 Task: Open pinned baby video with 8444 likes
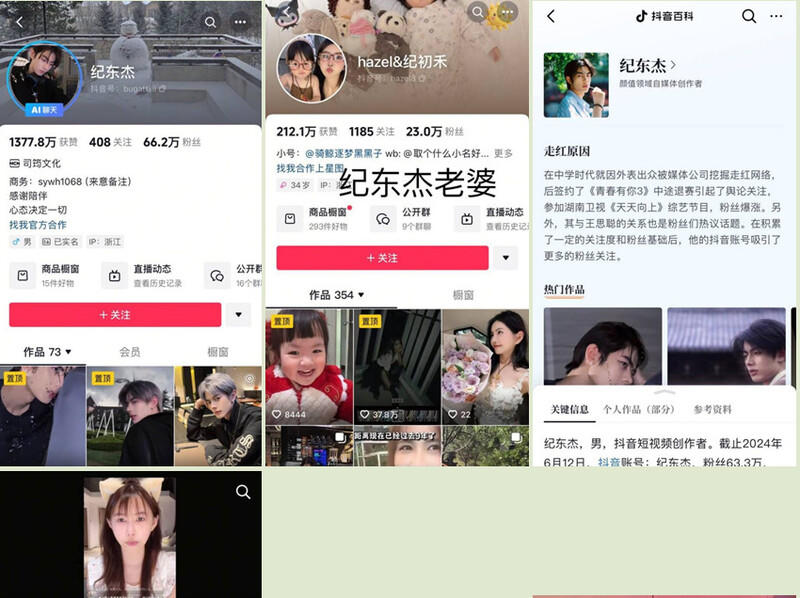pyautogui.click(x=309, y=367)
